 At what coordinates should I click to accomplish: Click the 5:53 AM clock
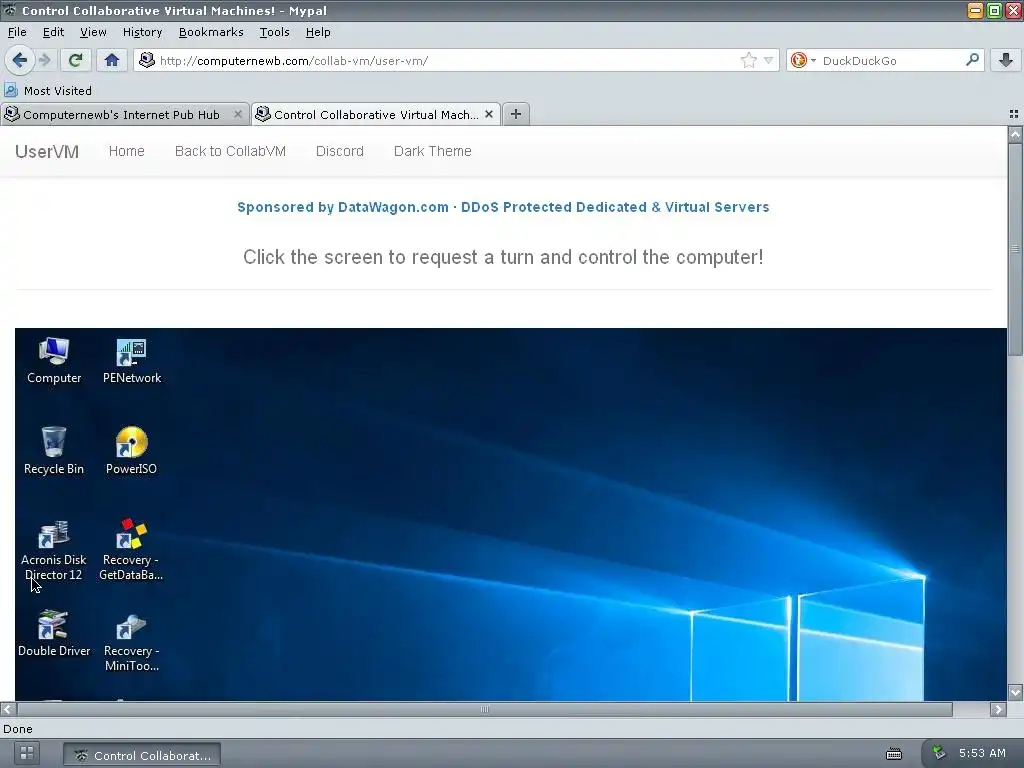click(982, 753)
